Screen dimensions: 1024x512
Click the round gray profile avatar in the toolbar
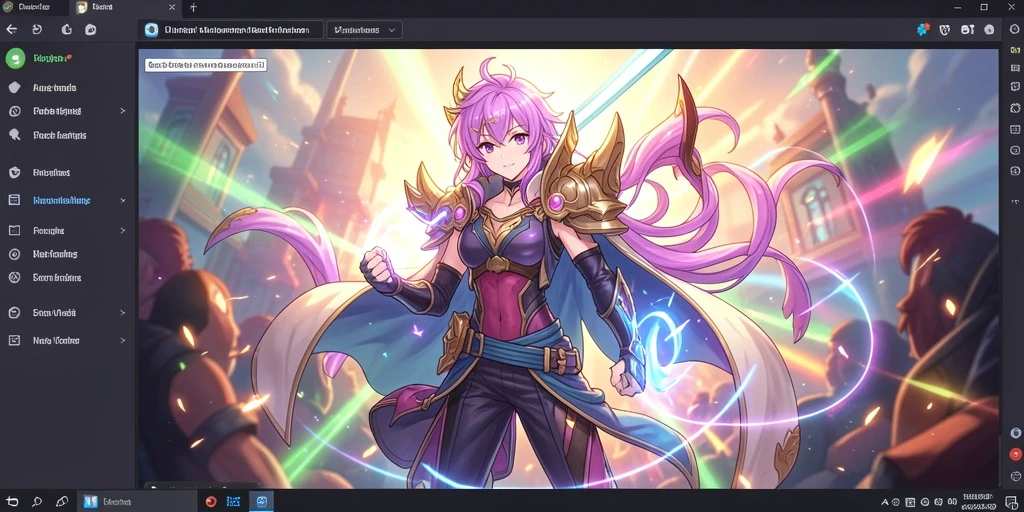coord(989,29)
